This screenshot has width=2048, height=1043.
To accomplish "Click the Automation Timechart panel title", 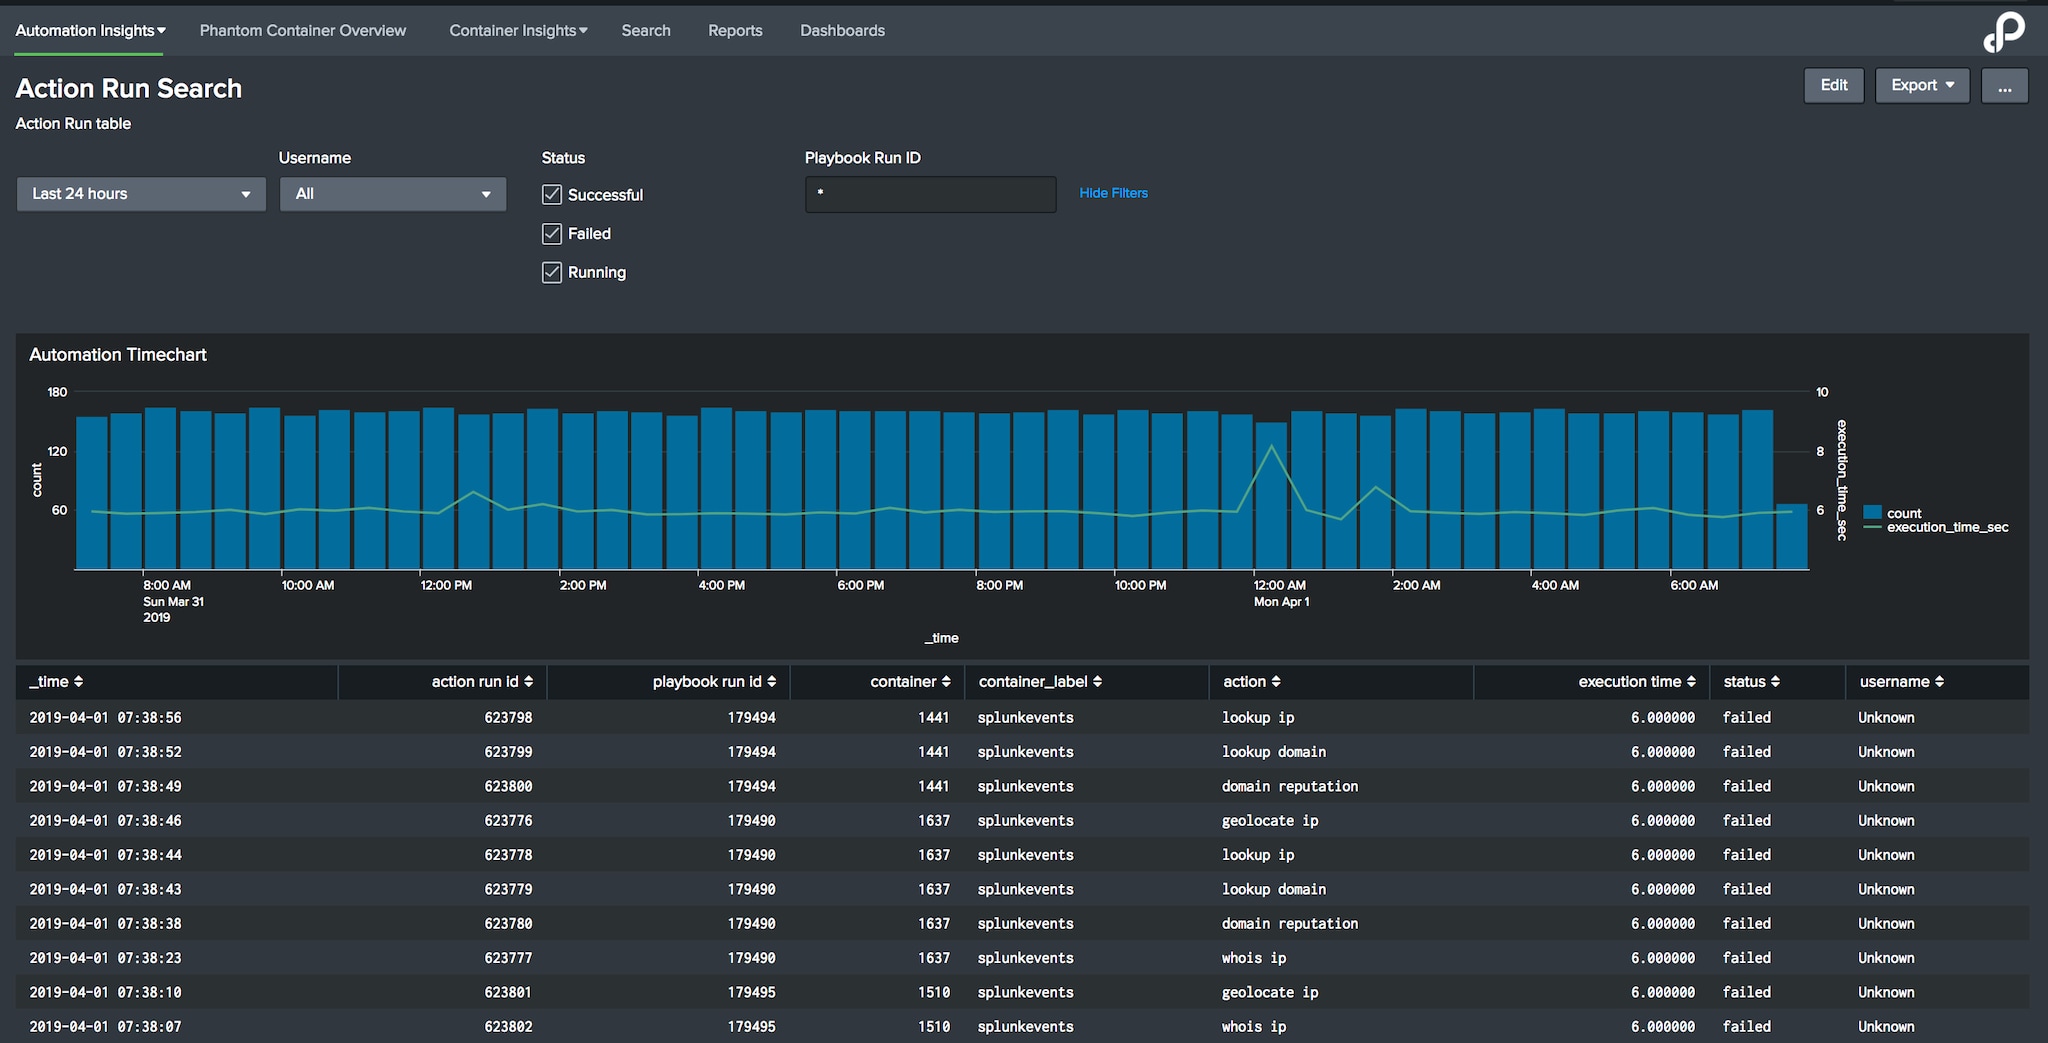I will click(x=118, y=355).
